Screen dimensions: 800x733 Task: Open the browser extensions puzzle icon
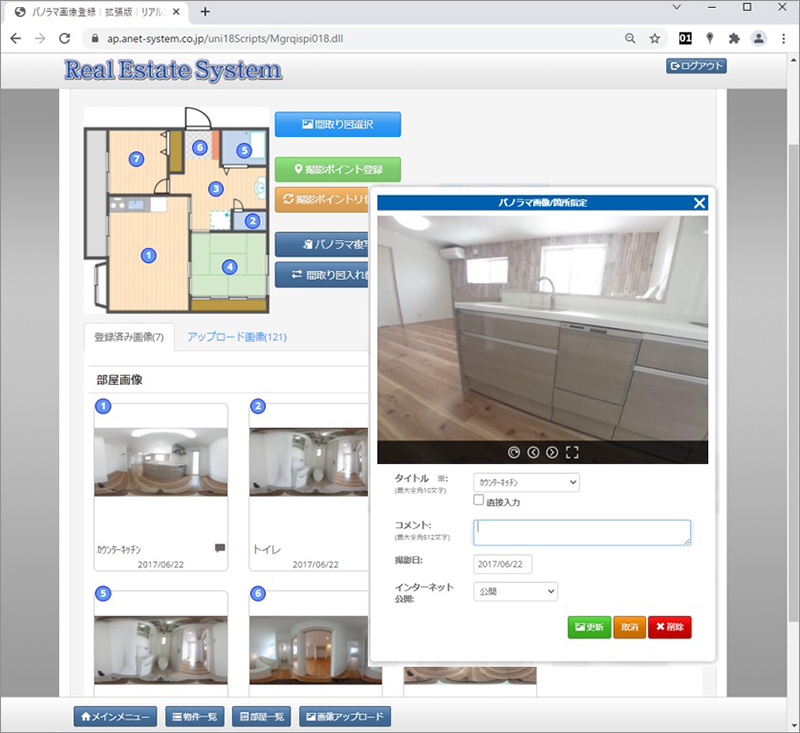point(734,38)
